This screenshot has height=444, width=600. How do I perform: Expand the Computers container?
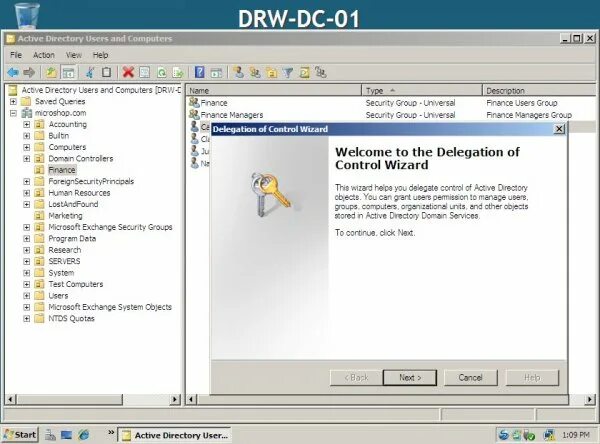pos(26,147)
